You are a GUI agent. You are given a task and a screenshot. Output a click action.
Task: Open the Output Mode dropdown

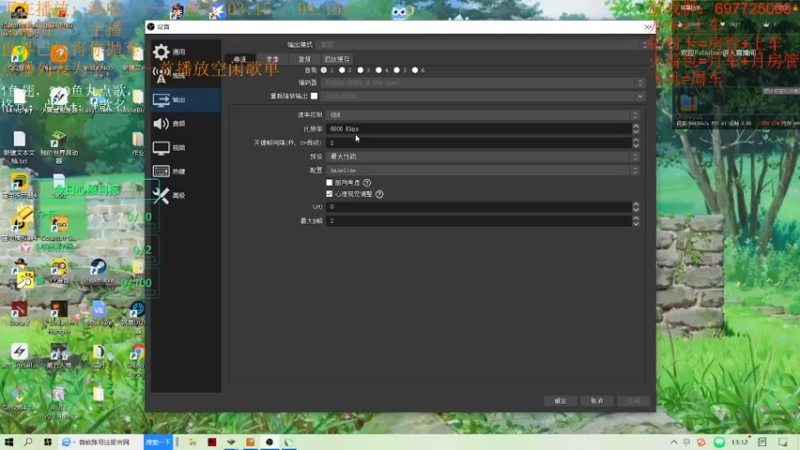tap(482, 44)
